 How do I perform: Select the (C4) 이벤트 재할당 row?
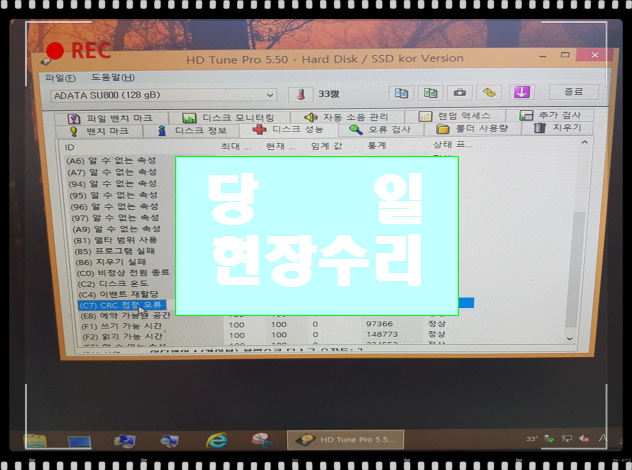click(119, 295)
